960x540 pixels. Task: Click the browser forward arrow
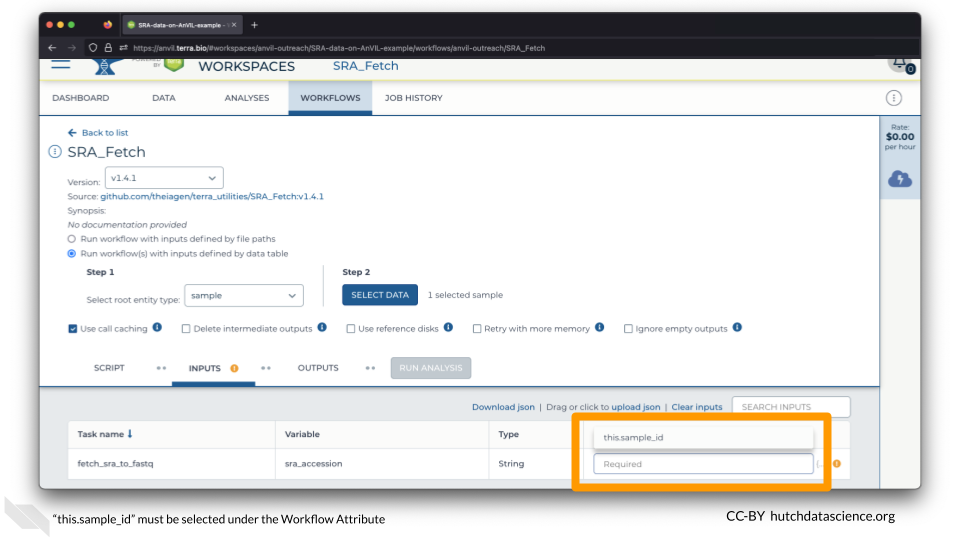coord(72,48)
